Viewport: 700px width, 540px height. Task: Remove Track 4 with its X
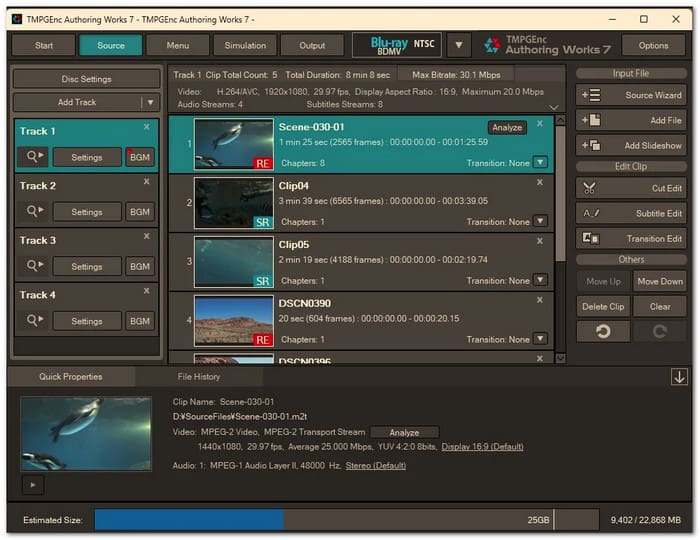pyautogui.click(x=146, y=291)
